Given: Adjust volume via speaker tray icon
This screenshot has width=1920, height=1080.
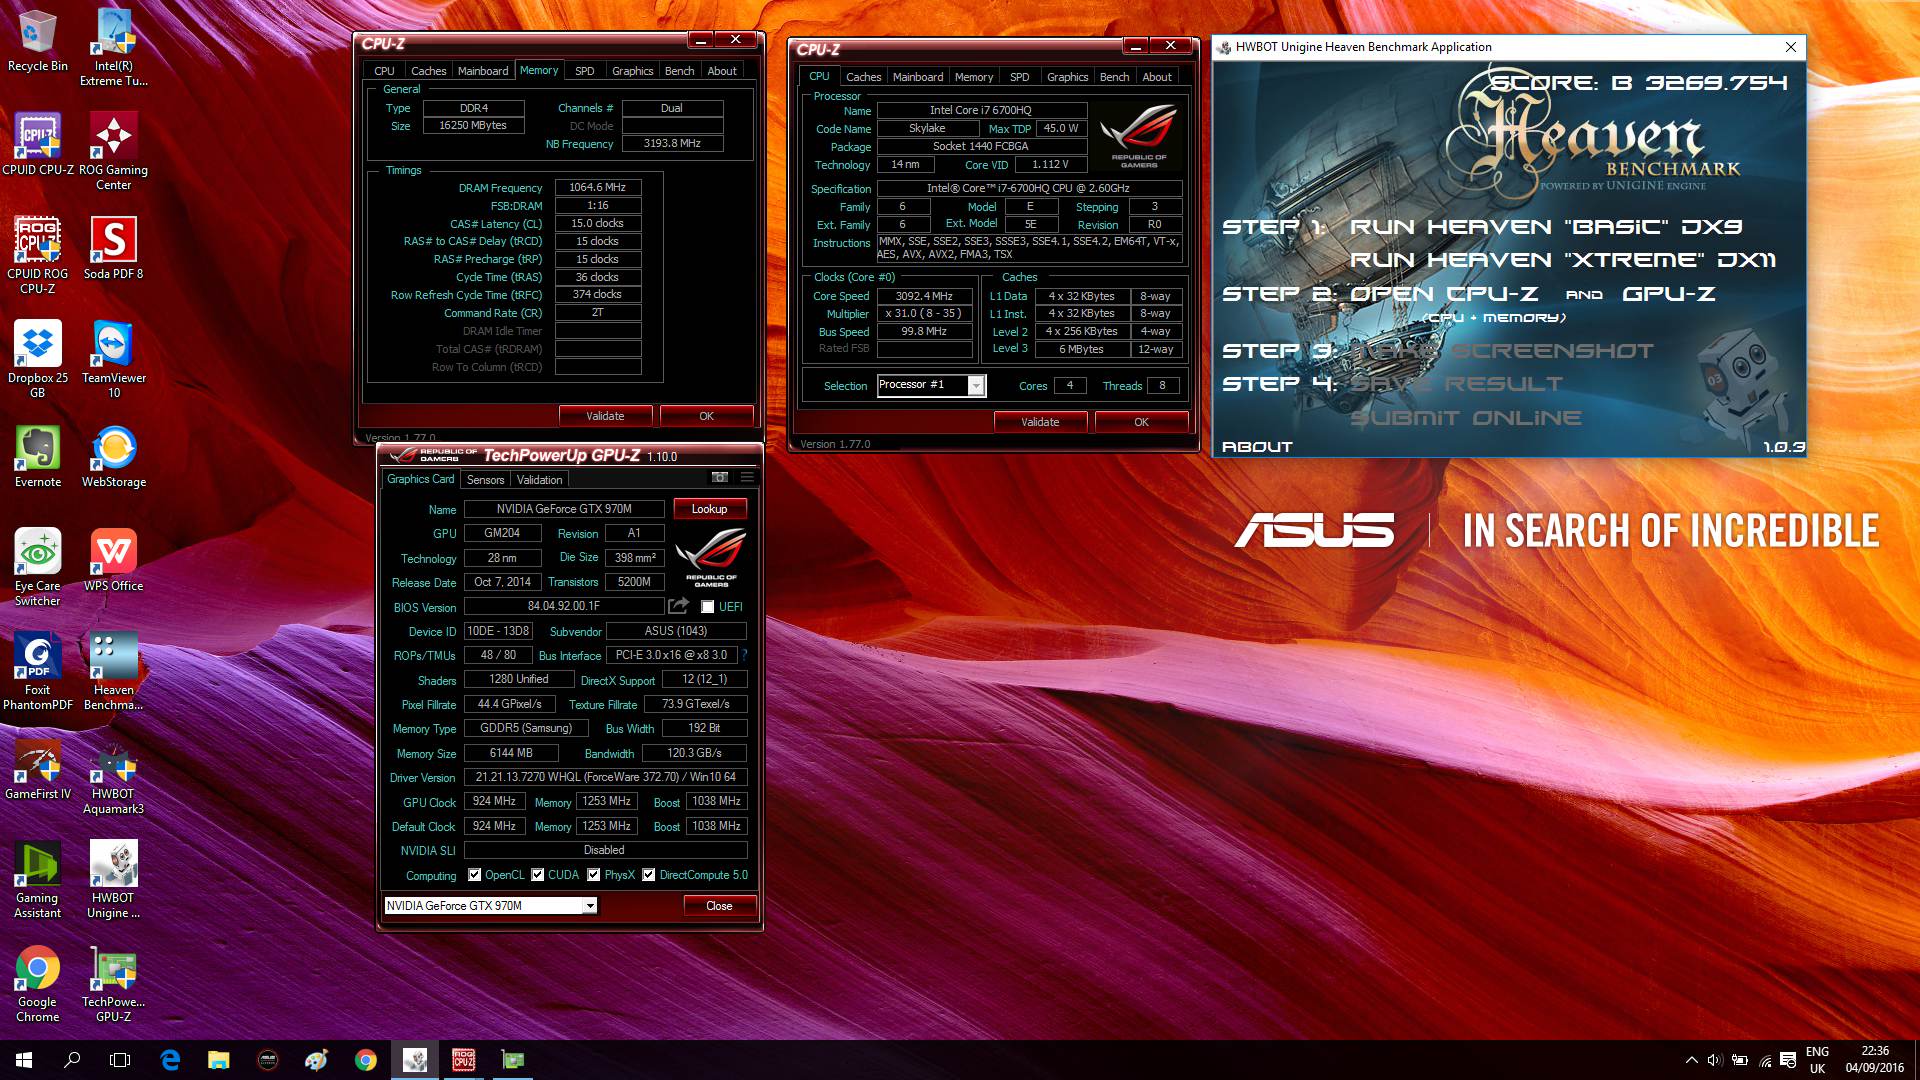Looking at the screenshot, I should pos(1715,1060).
